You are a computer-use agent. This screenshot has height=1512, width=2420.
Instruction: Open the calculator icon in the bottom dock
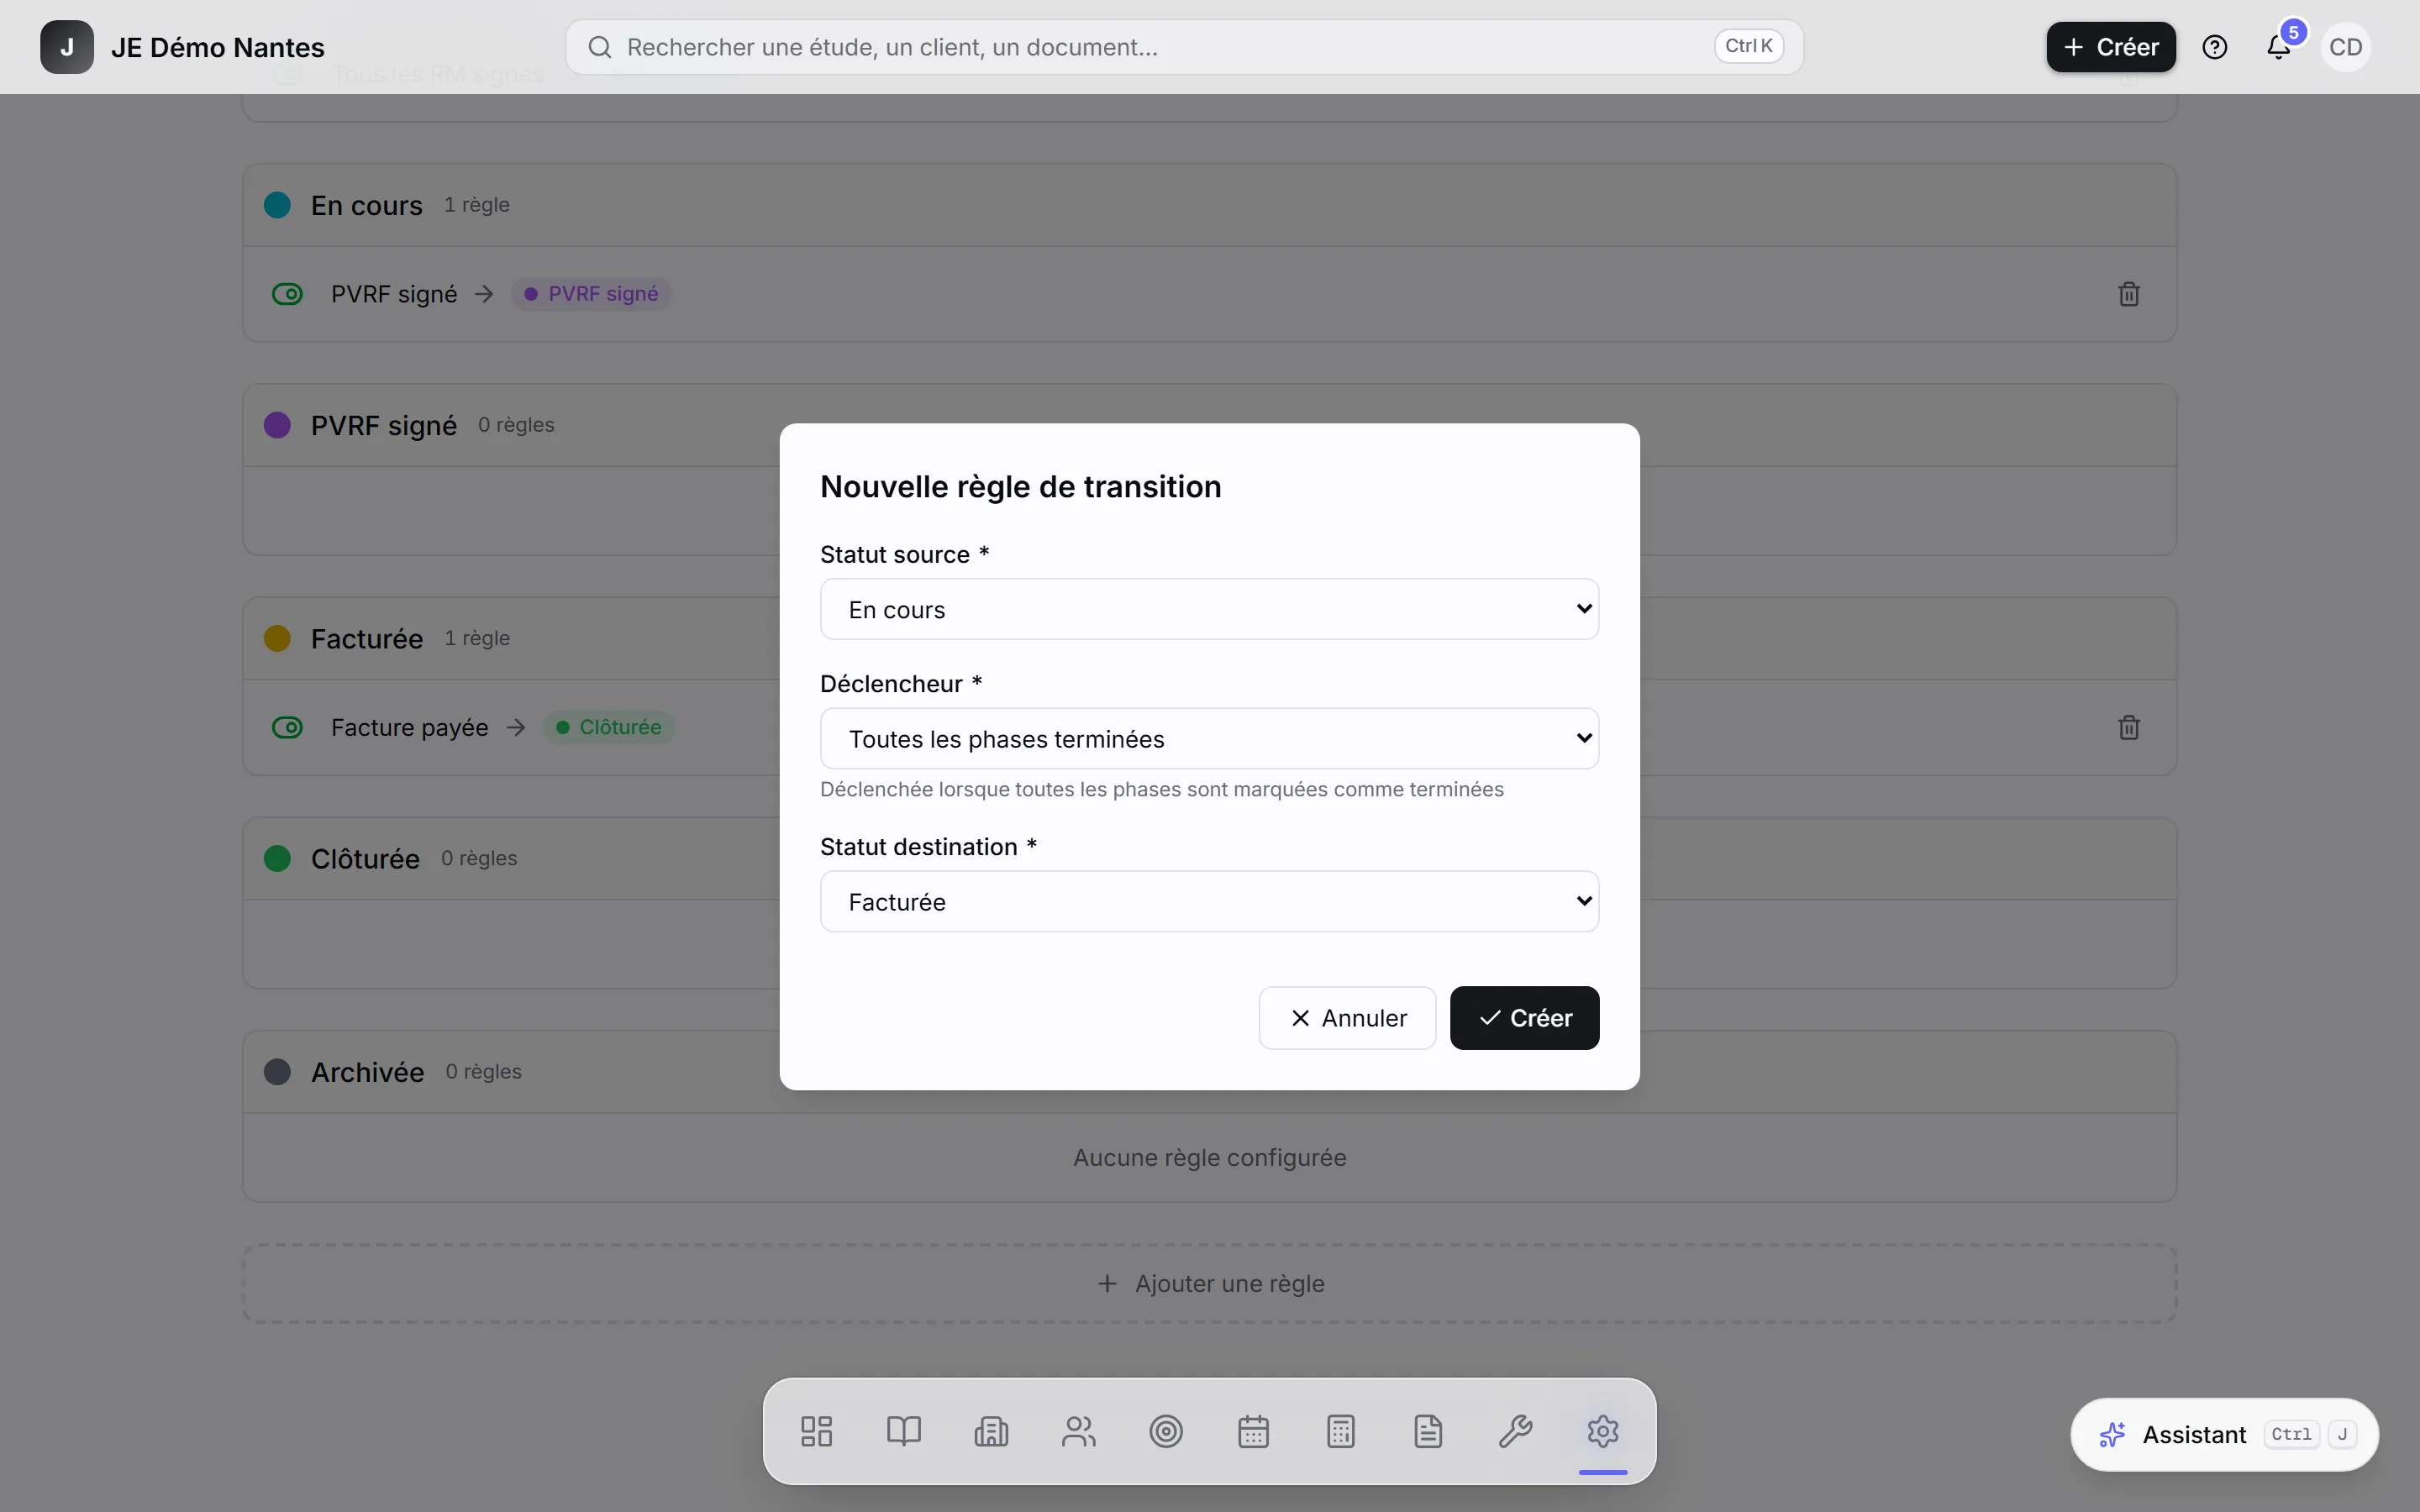coord(1341,1431)
